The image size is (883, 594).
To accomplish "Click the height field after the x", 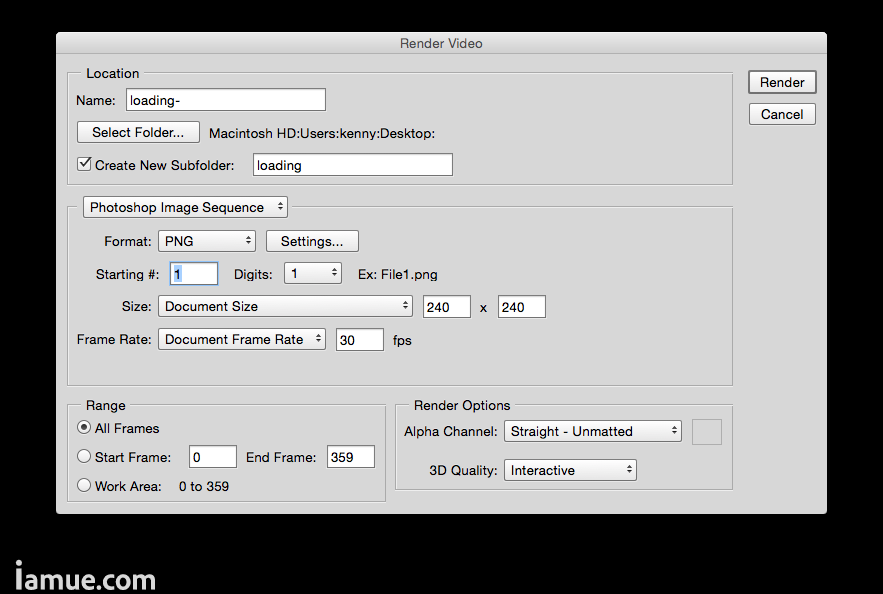I will 521,307.
